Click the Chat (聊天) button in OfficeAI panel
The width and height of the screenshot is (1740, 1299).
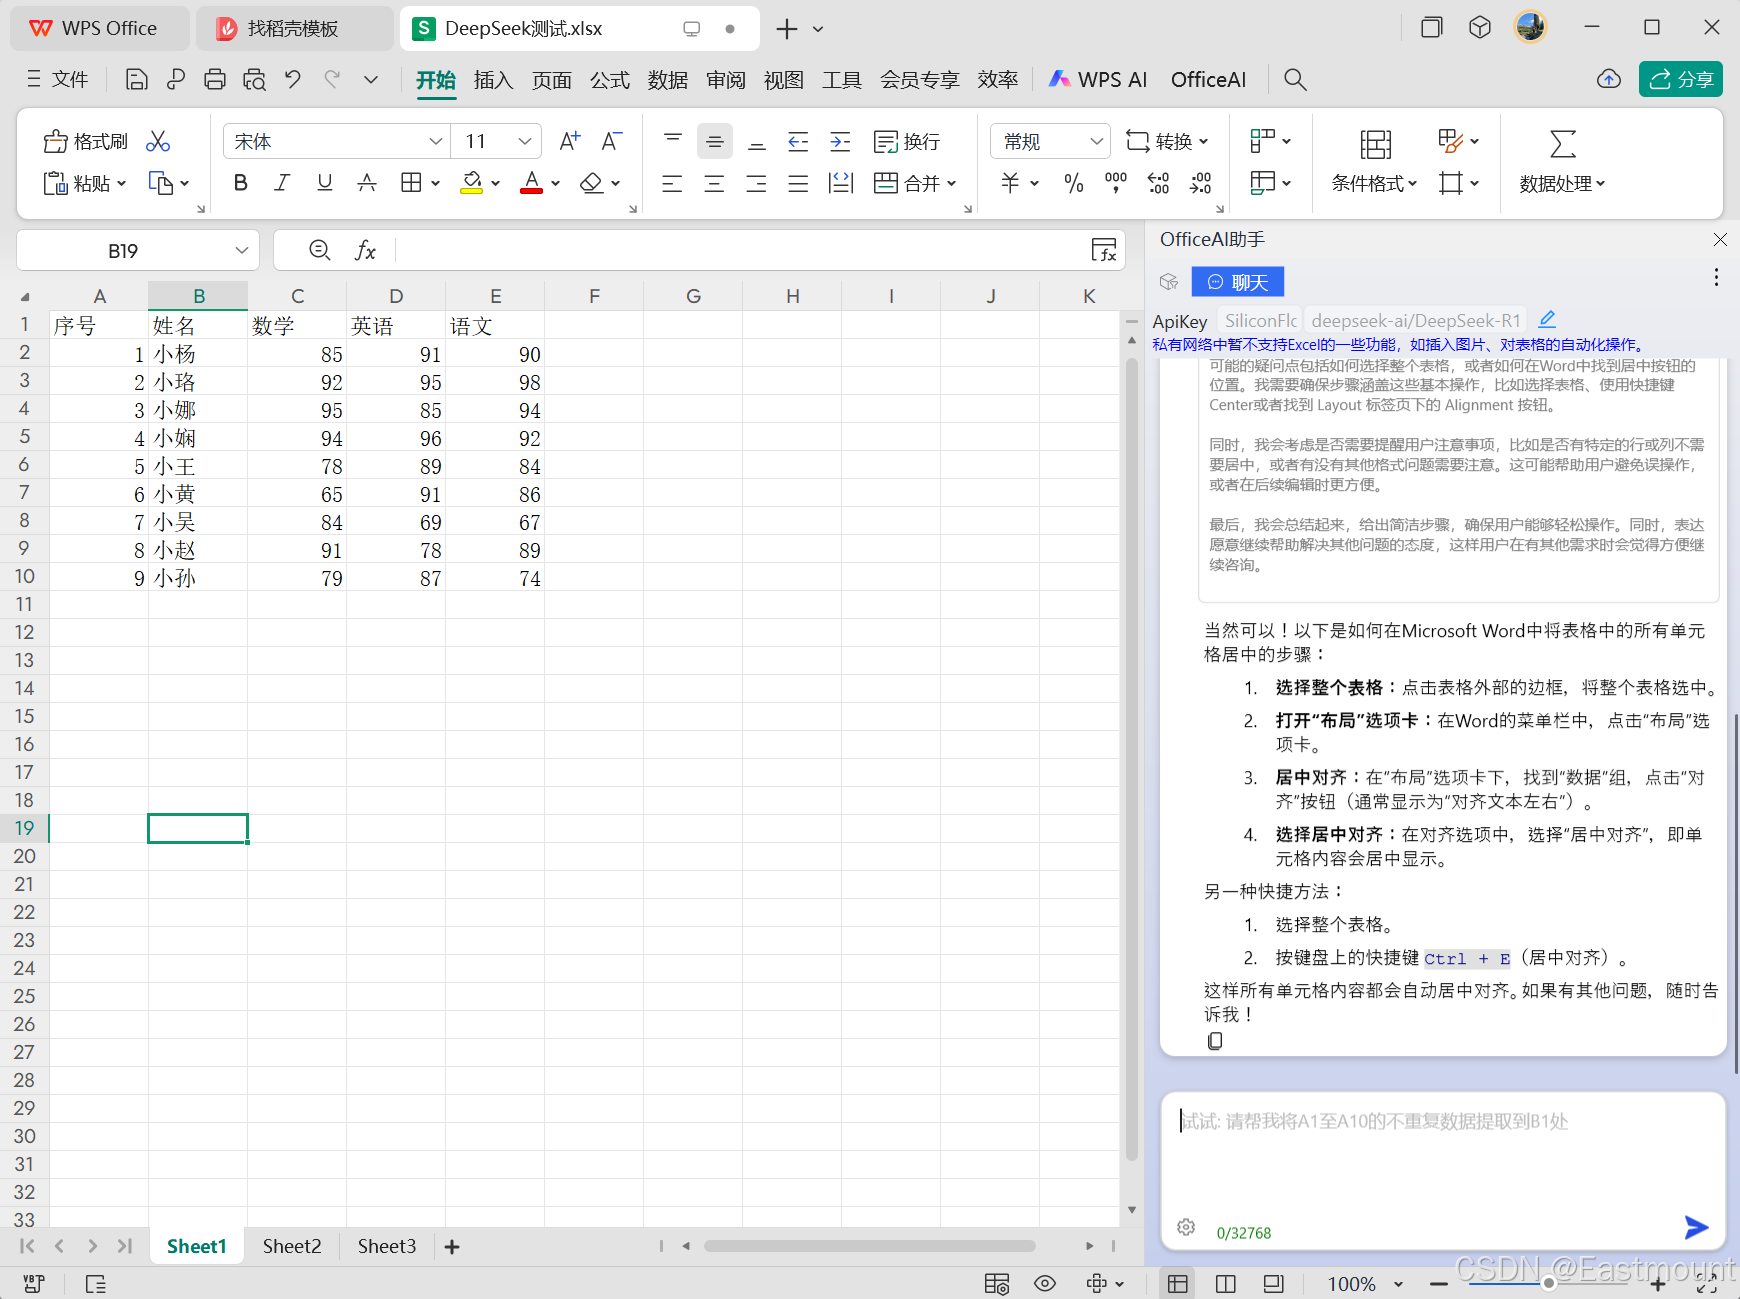[x=1238, y=282]
